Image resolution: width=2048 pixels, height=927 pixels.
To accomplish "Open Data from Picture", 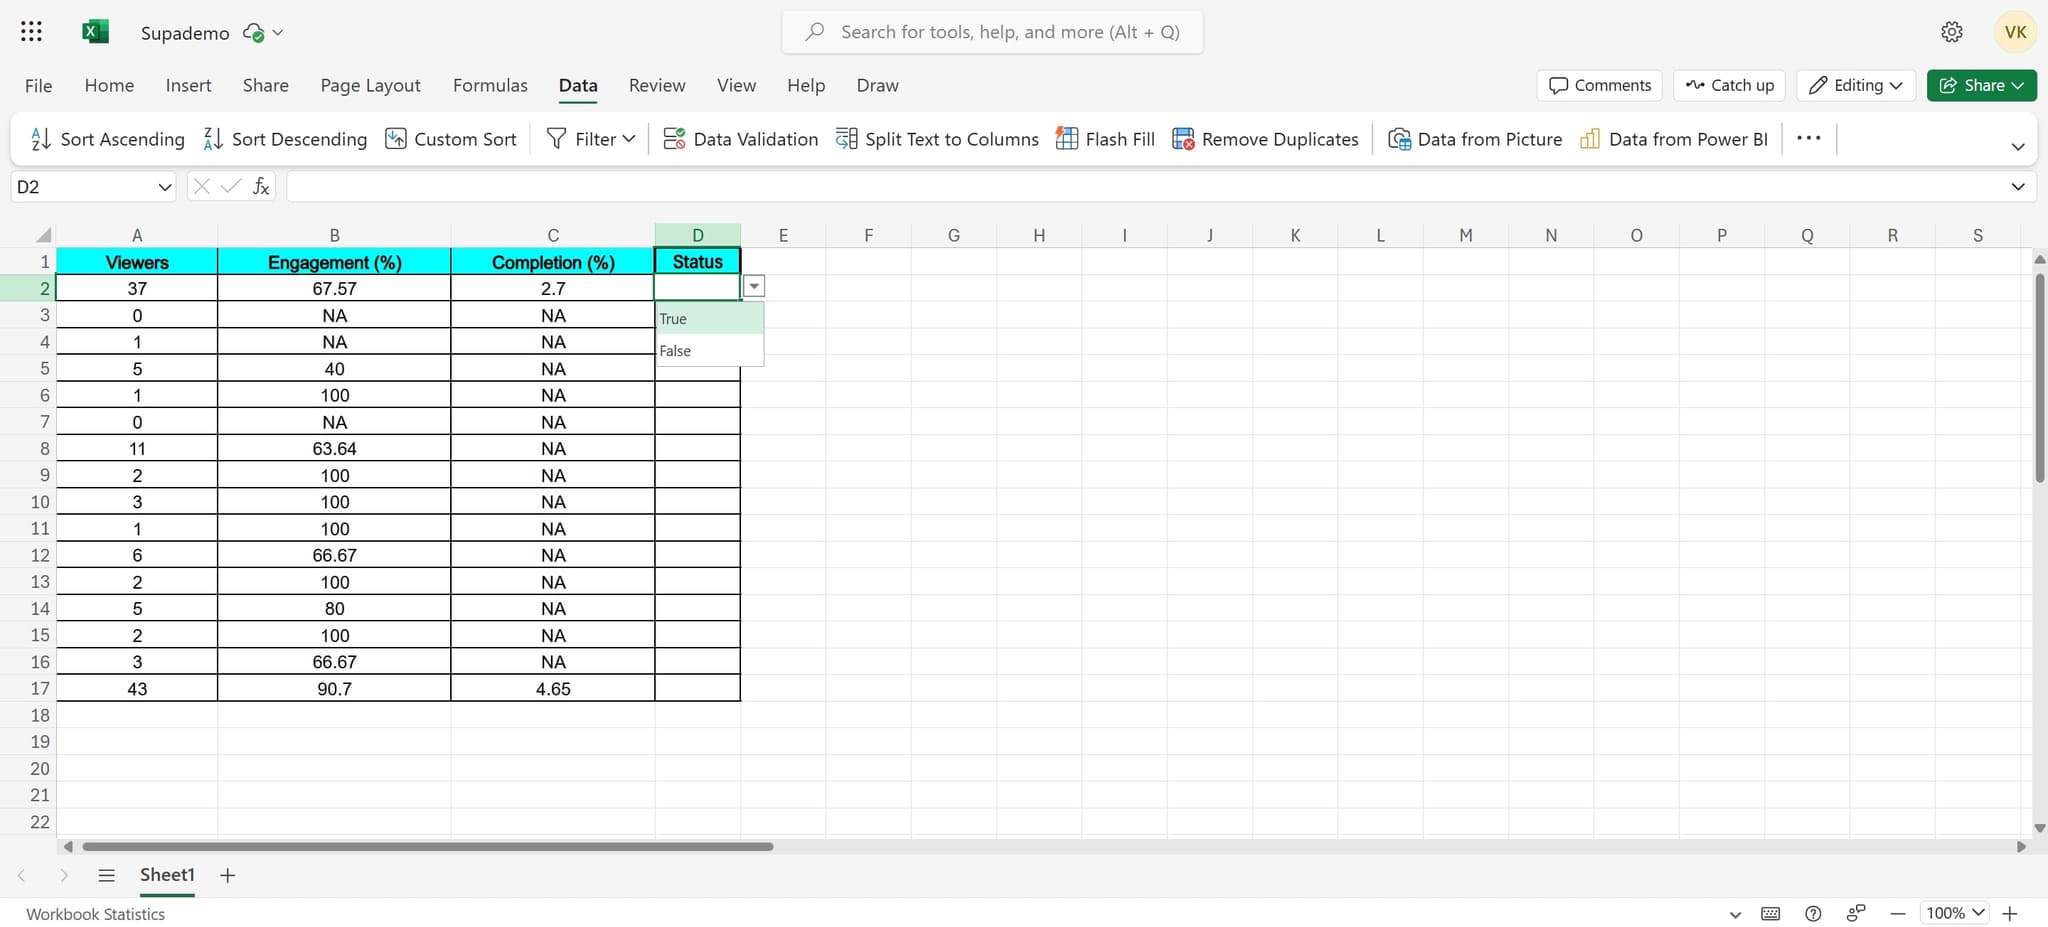I will click(x=1475, y=139).
